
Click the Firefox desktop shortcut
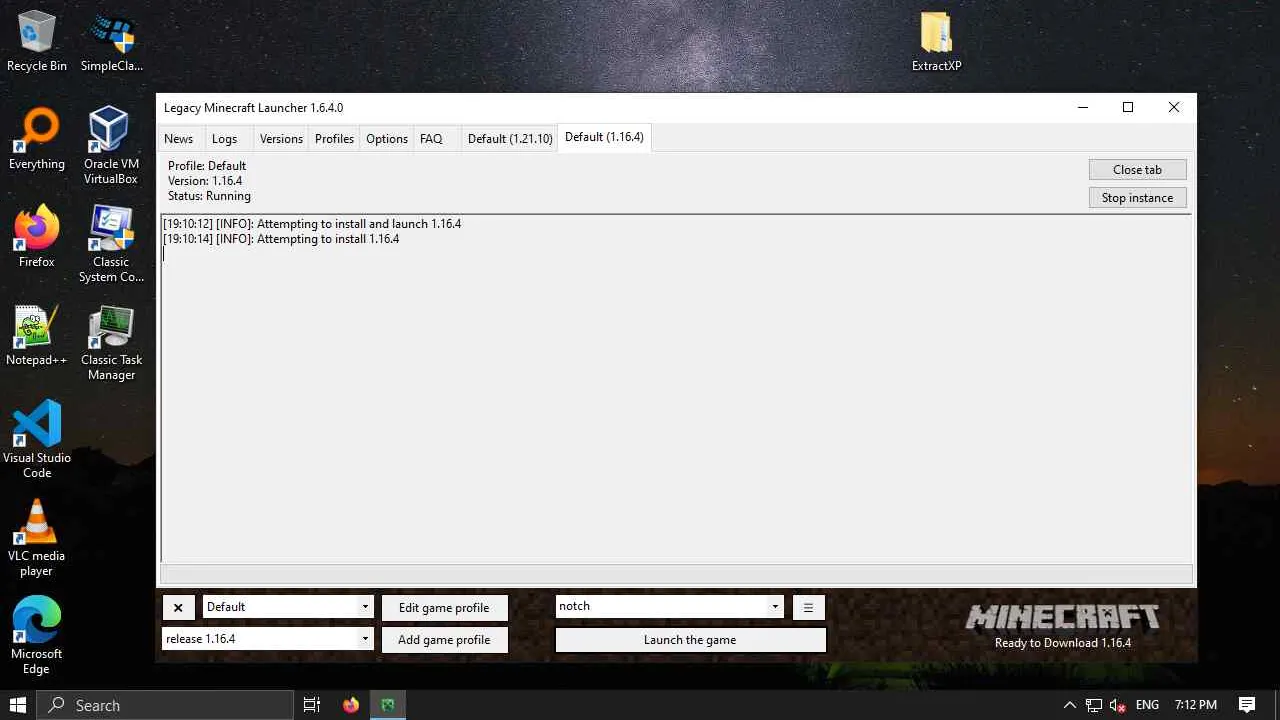point(37,238)
